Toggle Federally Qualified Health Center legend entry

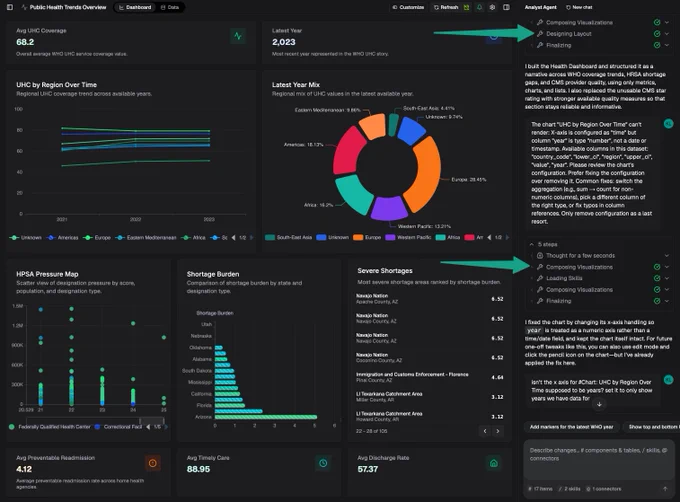coord(50,427)
